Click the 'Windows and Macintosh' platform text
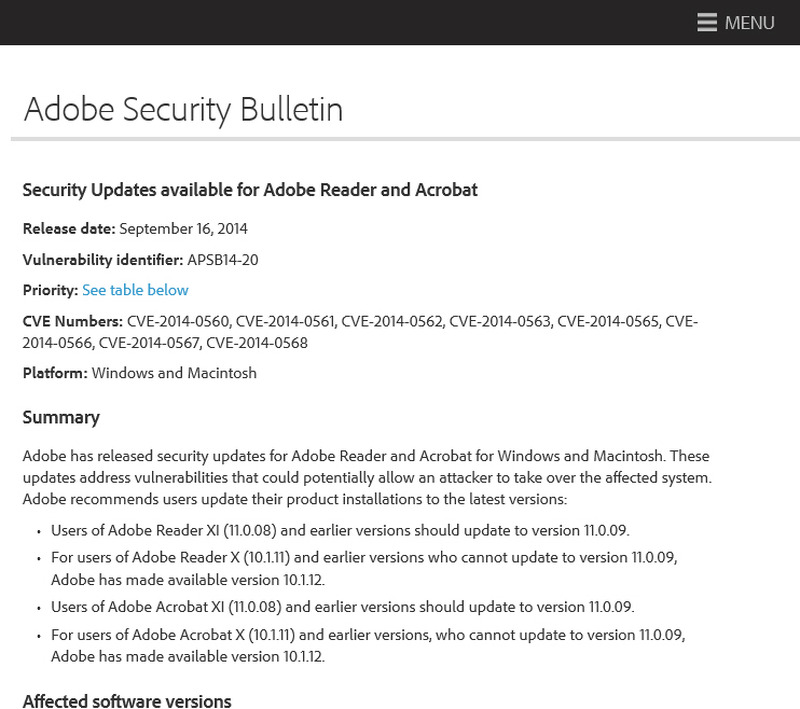This screenshot has height=709, width=800. [x=174, y=373]
